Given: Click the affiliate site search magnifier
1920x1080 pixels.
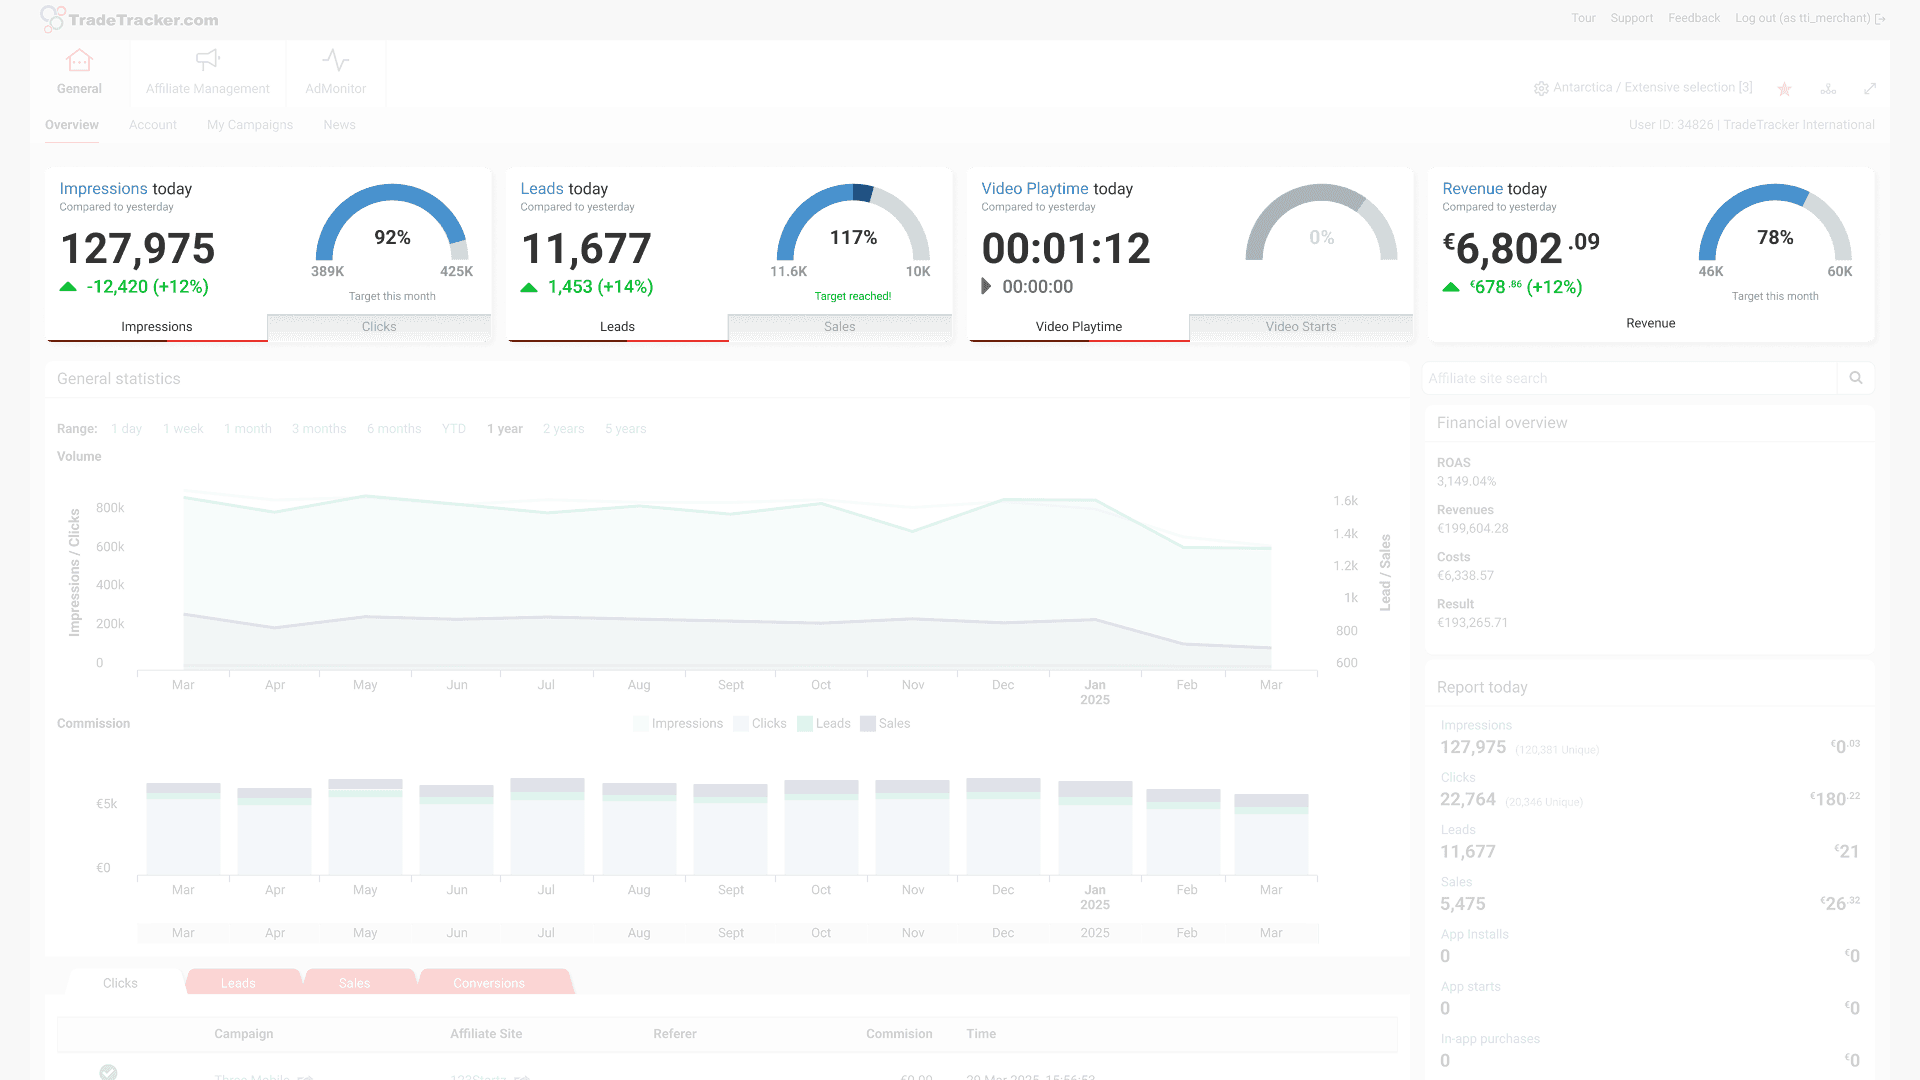Looking at the screenshot, I should (x=1855, y=378).
